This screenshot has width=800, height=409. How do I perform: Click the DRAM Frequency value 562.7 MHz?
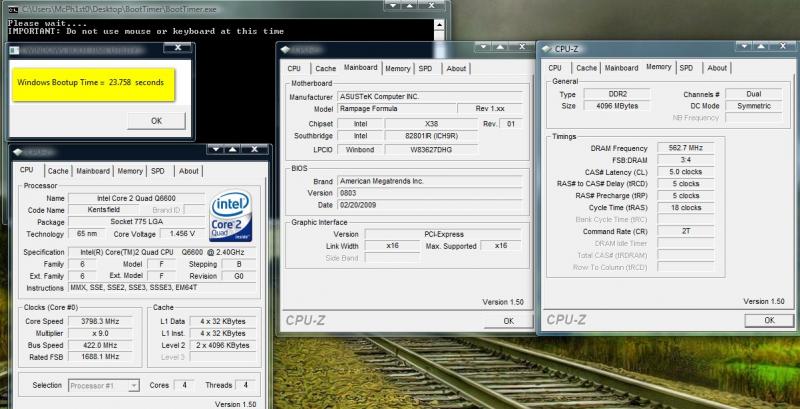[x=686, y=148]
